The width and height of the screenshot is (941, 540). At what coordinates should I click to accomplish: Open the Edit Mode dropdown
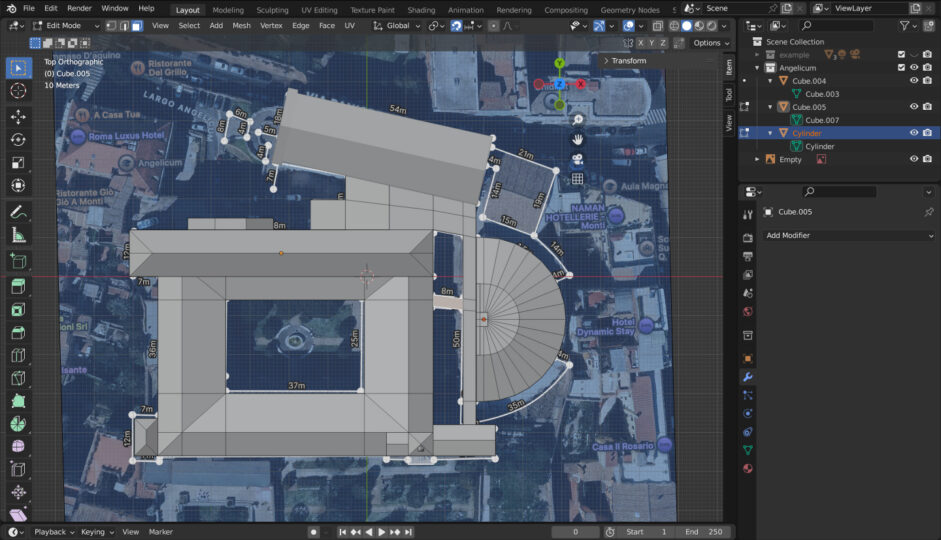[x=66, y=26]
